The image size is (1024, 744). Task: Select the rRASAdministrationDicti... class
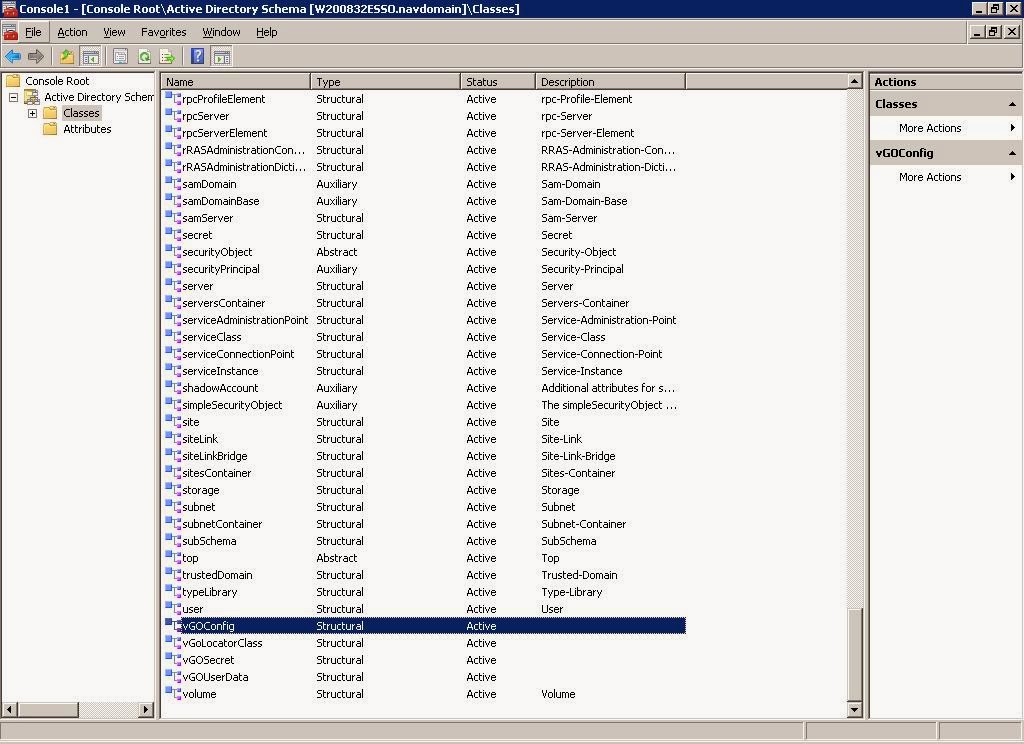click(x=424, y=167)
